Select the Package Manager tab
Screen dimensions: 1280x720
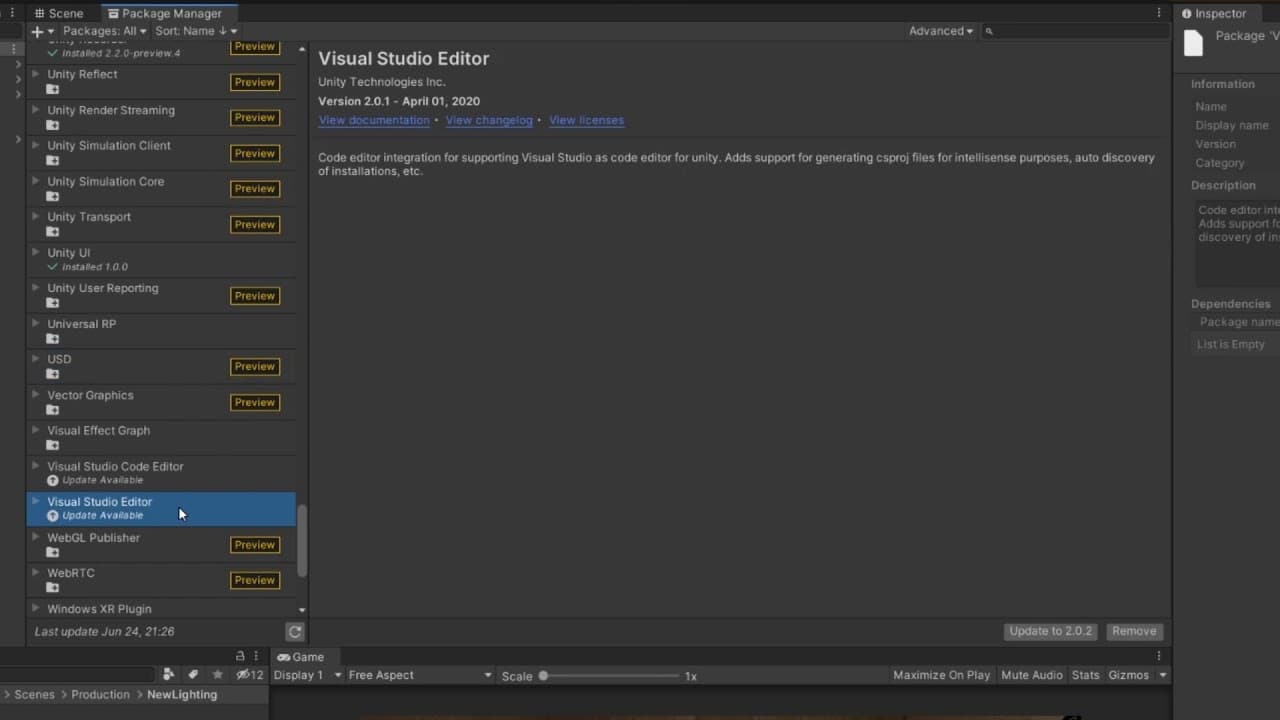165,13
